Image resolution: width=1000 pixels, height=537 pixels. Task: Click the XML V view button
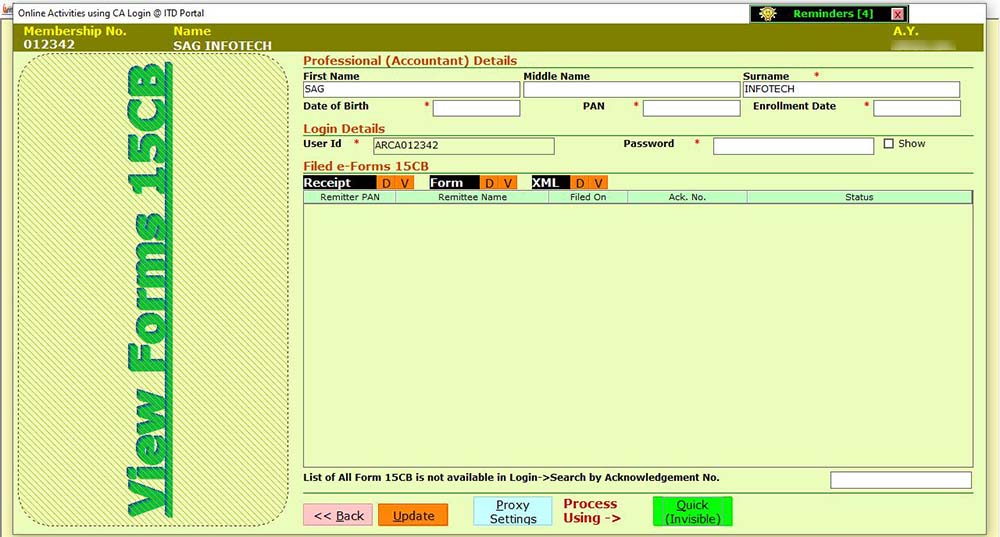598,183
